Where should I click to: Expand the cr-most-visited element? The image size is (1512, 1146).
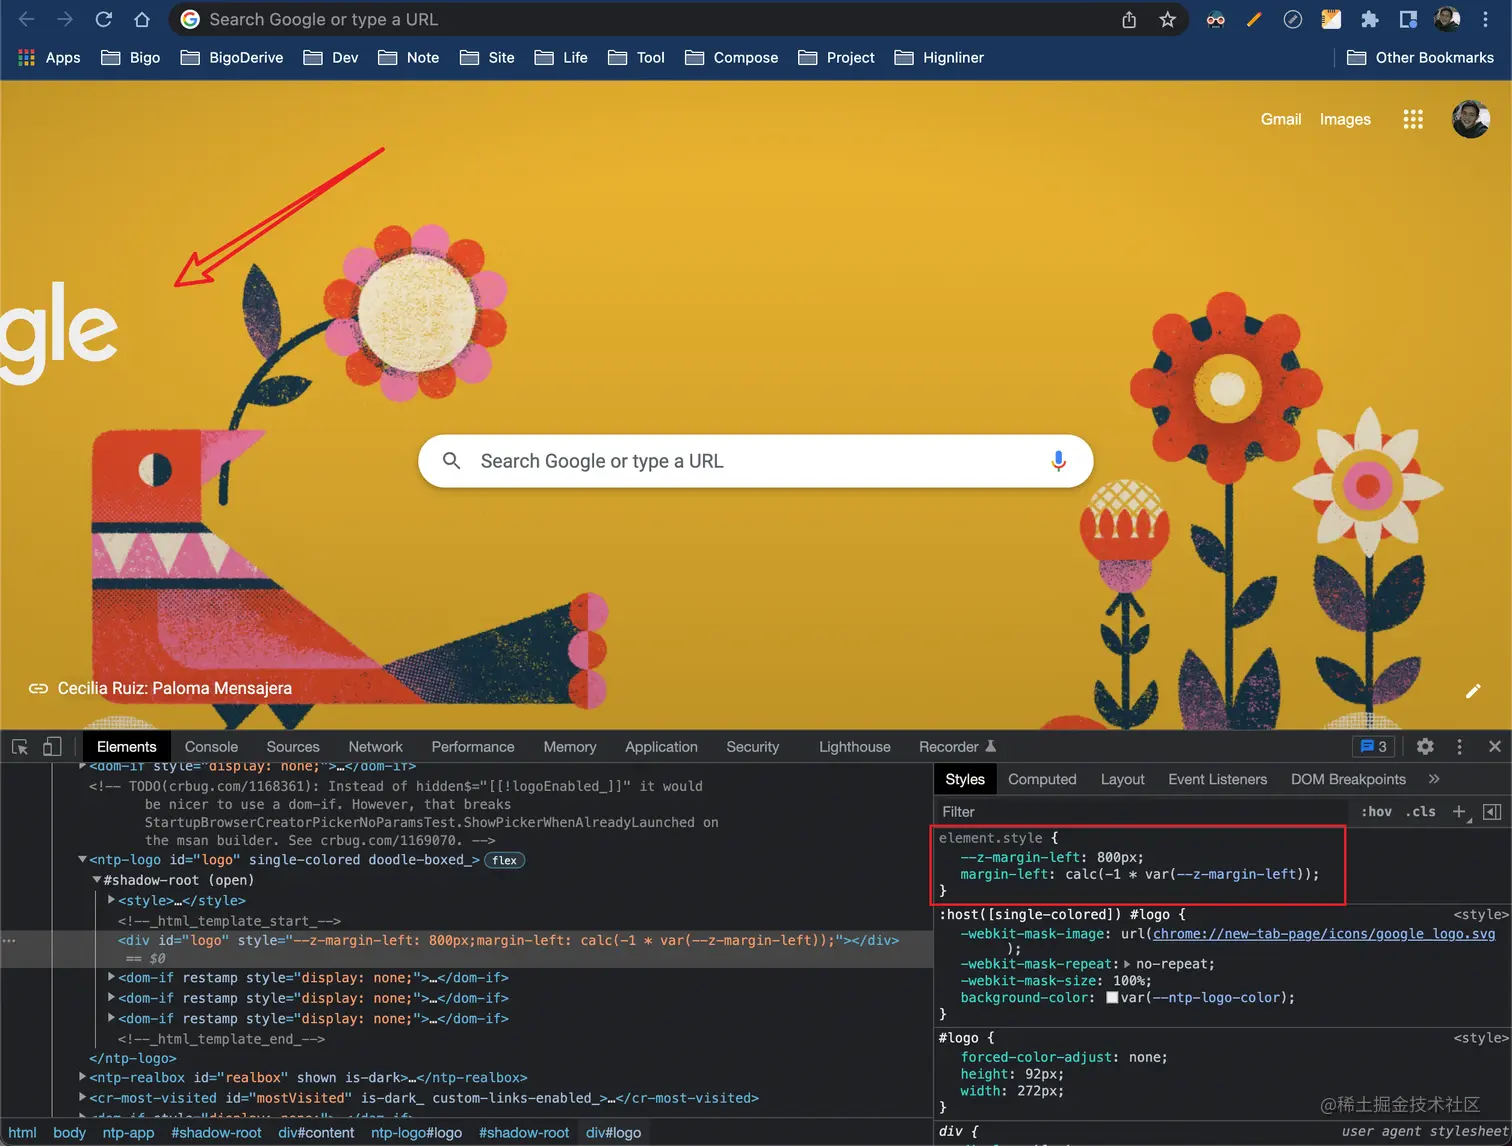82,1098
